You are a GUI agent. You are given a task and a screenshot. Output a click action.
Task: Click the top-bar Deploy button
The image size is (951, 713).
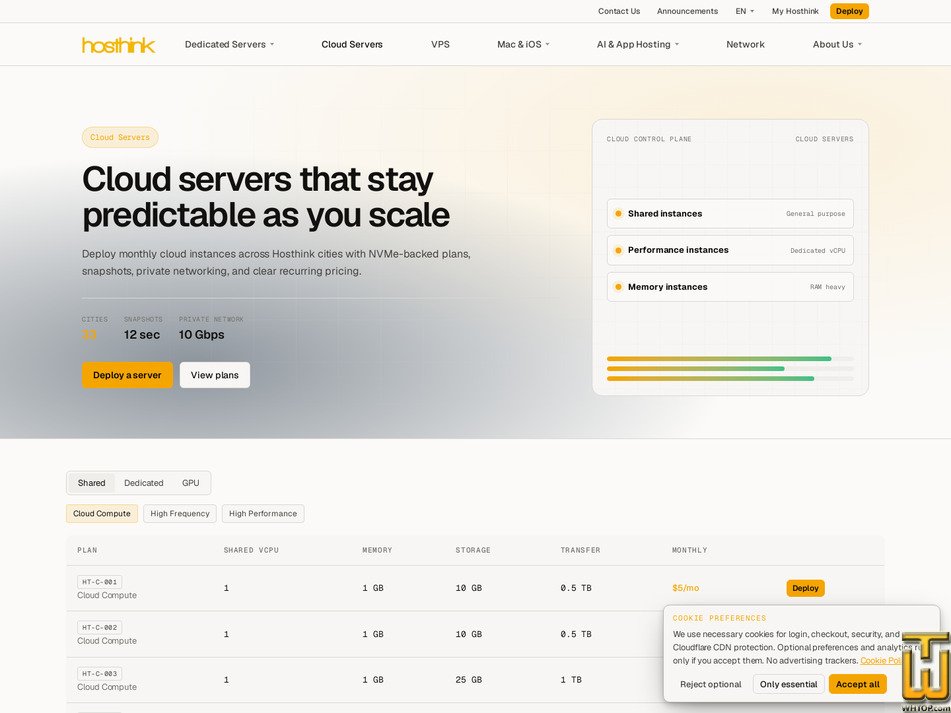[849, 11]
